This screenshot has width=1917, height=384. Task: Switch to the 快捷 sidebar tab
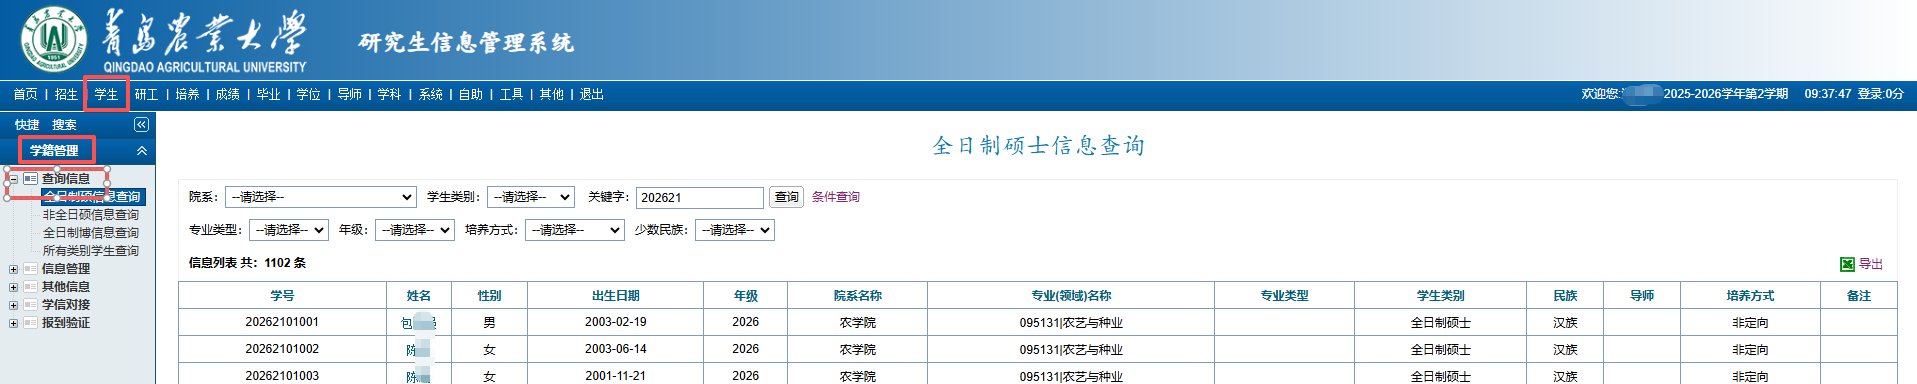pos(27,125)
